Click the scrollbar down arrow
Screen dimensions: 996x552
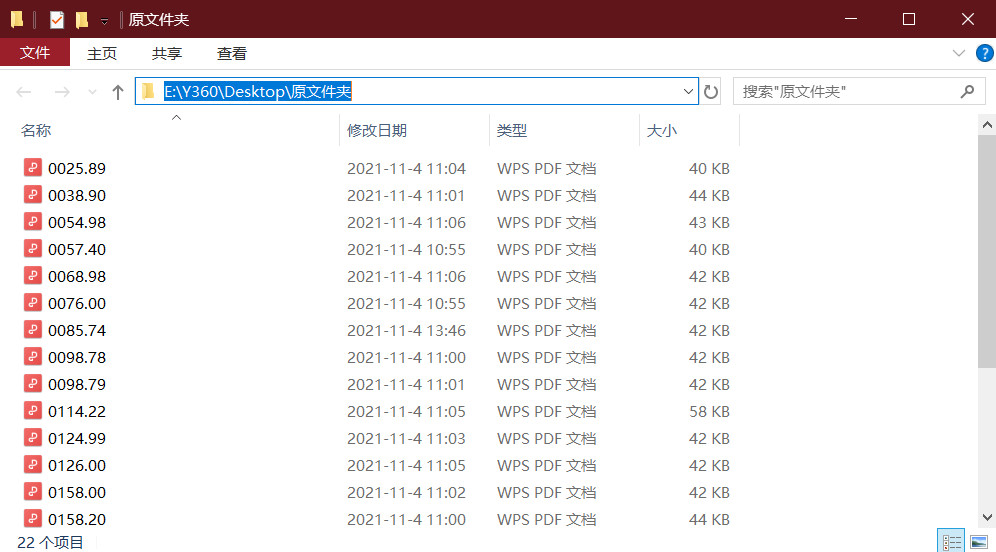987,517
